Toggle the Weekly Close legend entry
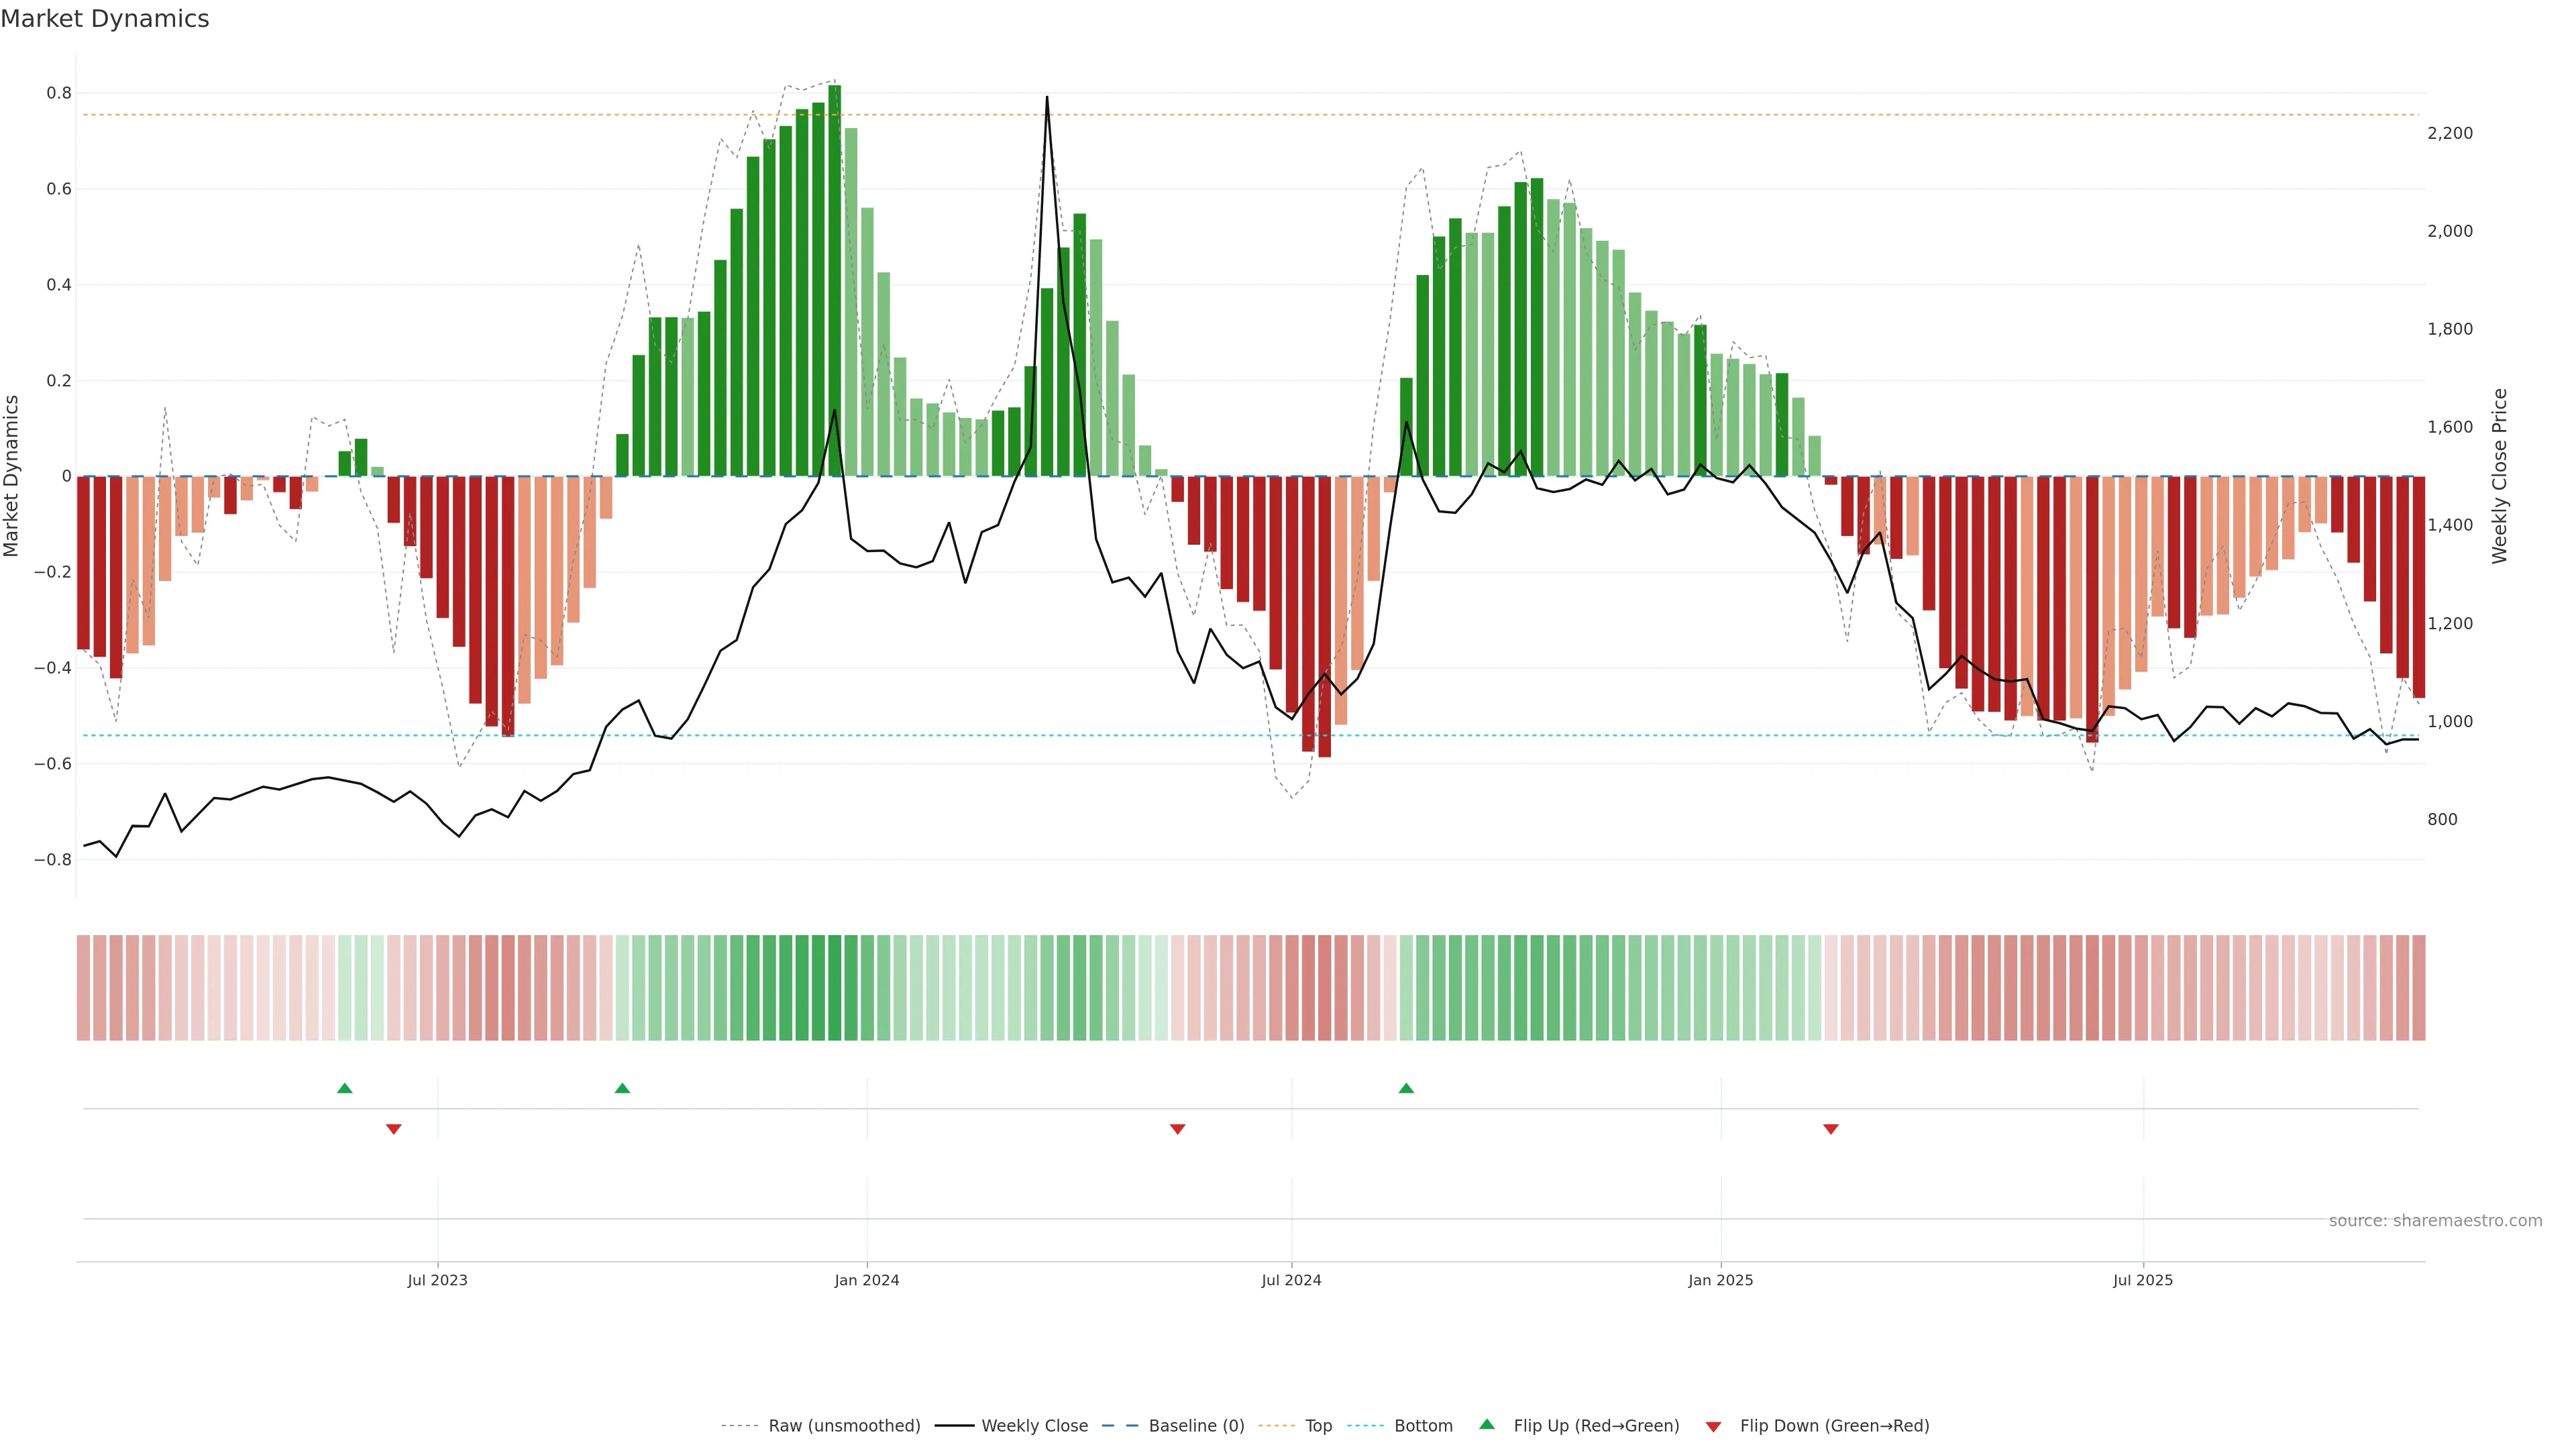 pyautogui.click(x=1034, y=1426)
